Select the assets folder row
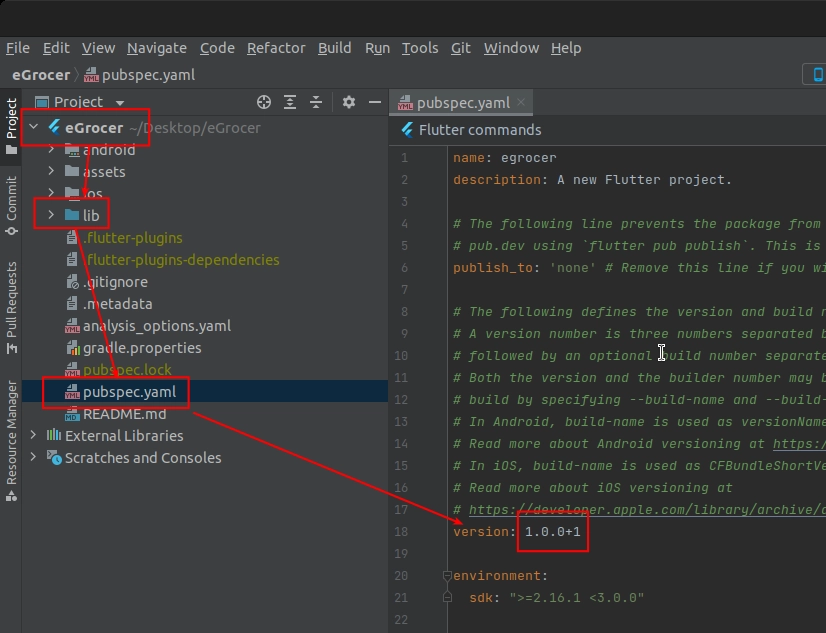 pyautogui.click(x=205, y=172)
